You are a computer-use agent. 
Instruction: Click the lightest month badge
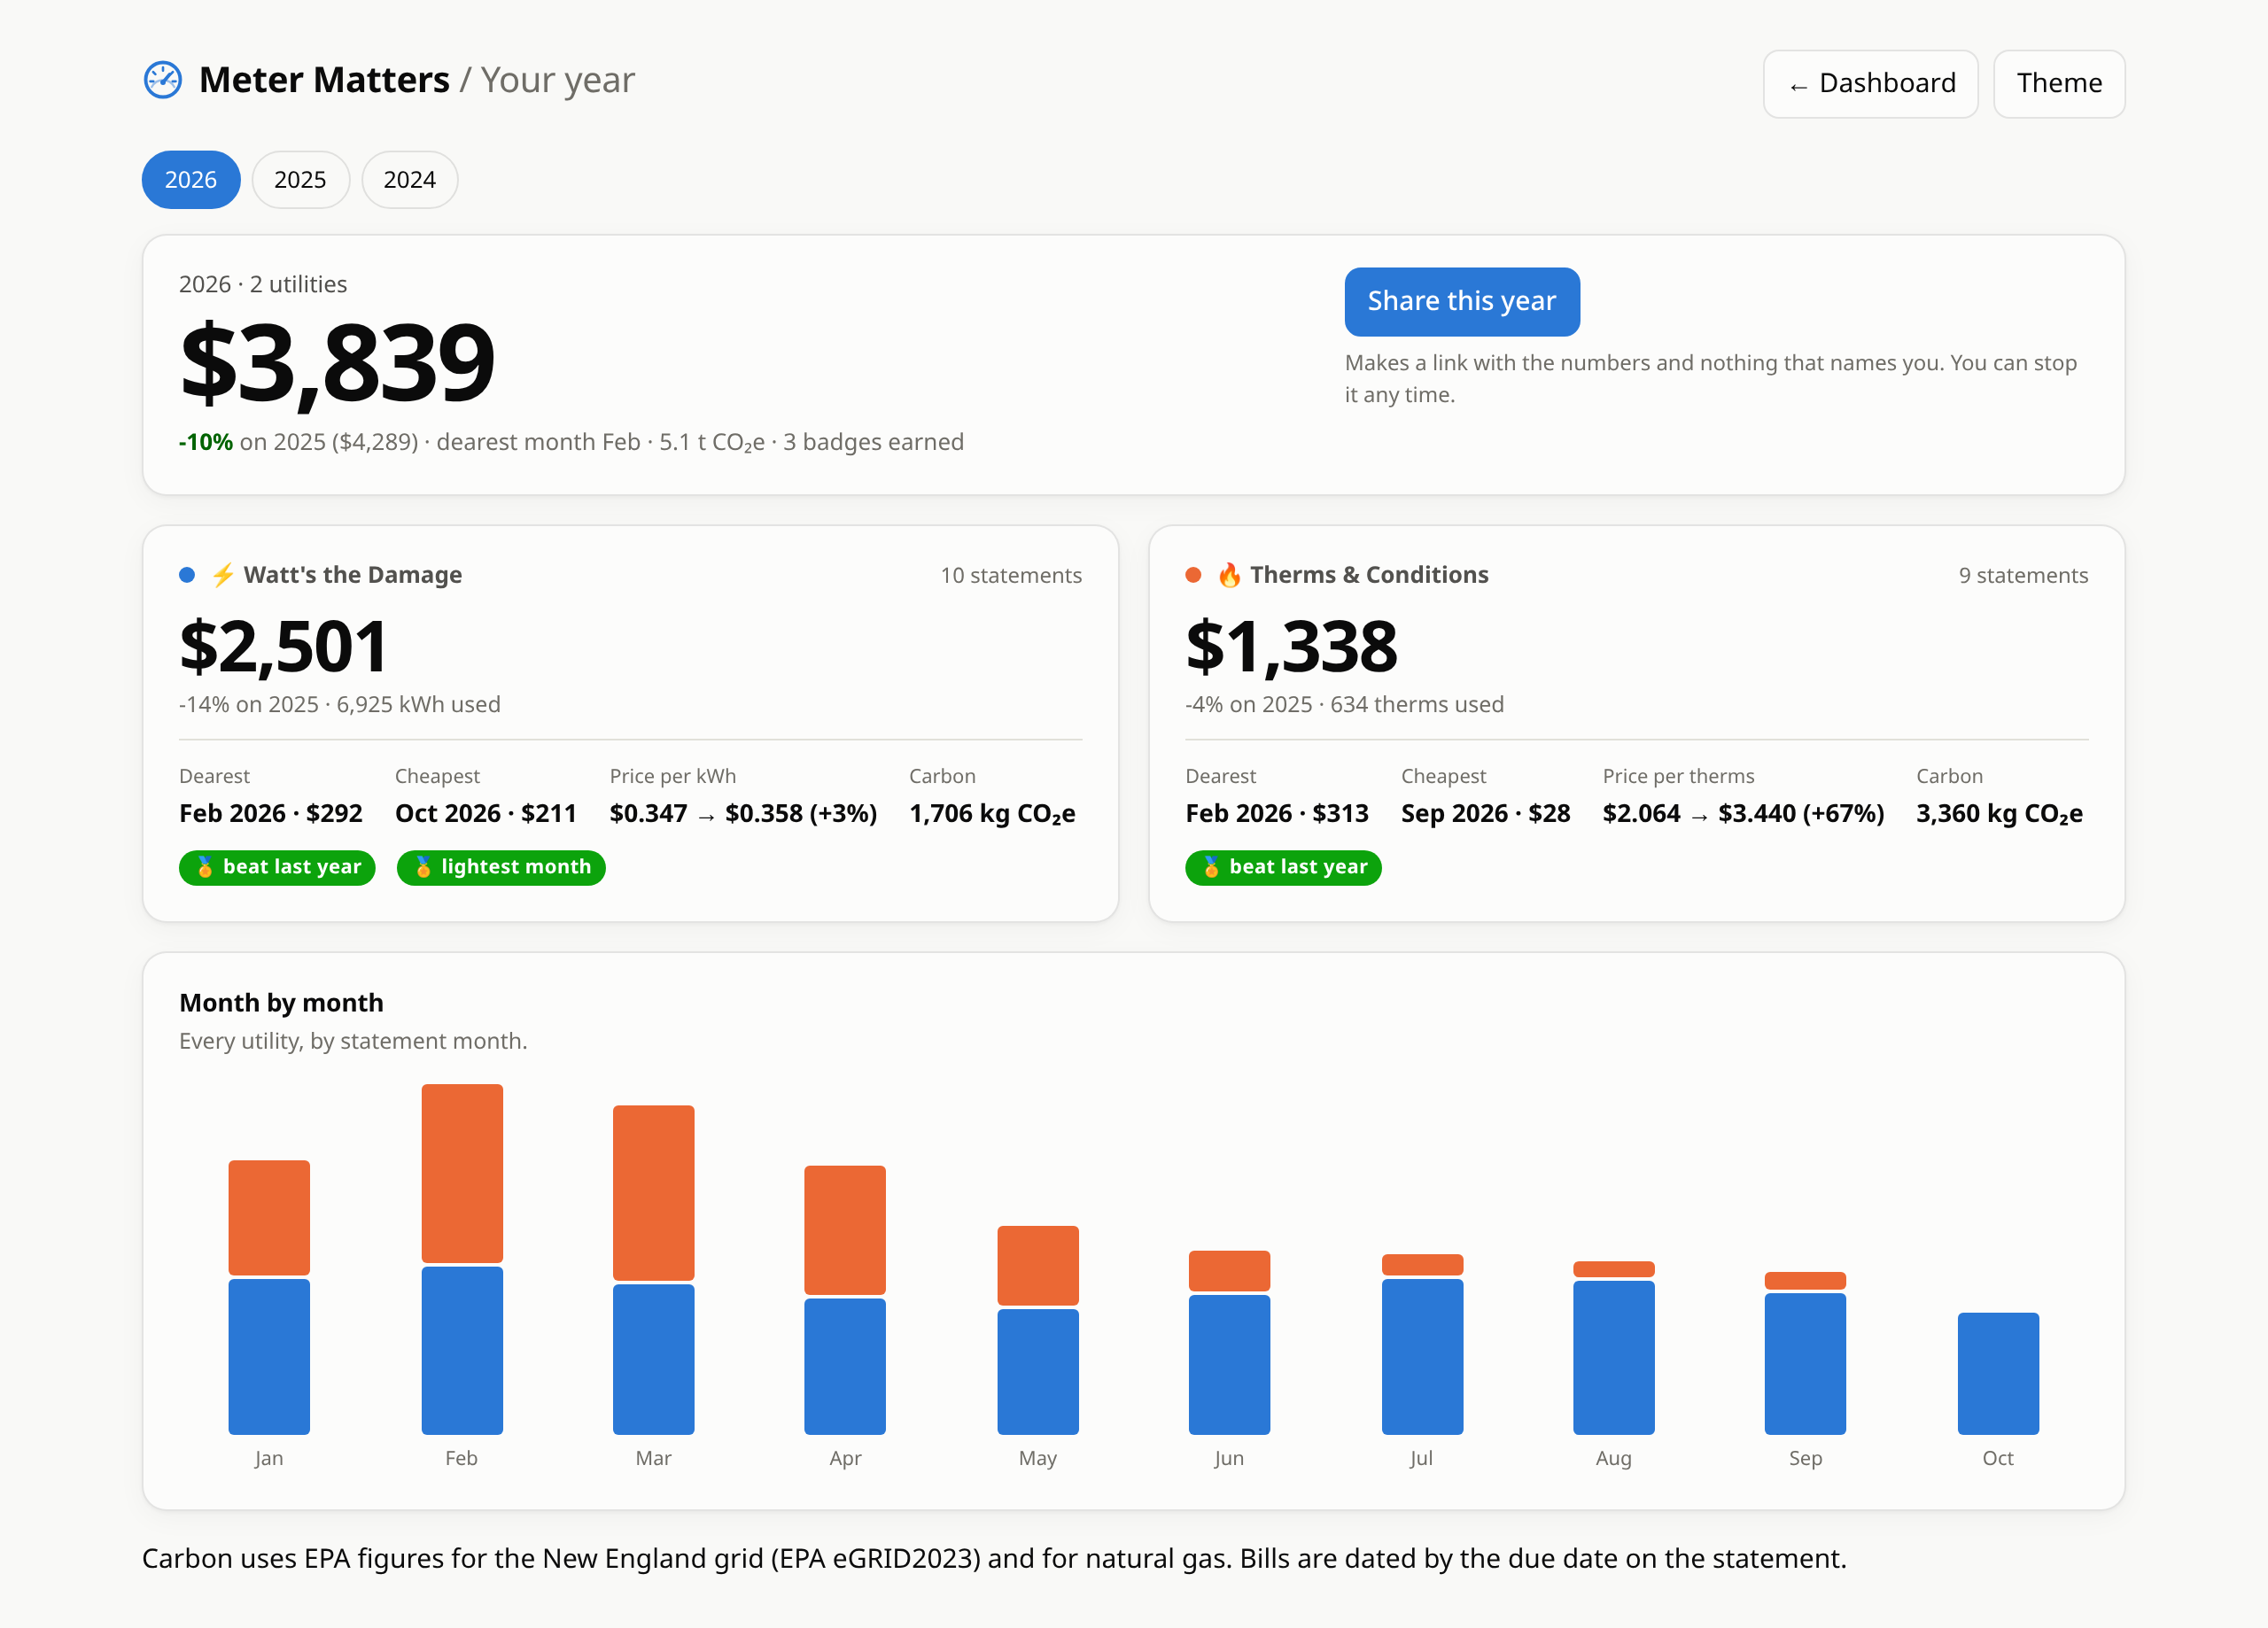pos(501,867)
